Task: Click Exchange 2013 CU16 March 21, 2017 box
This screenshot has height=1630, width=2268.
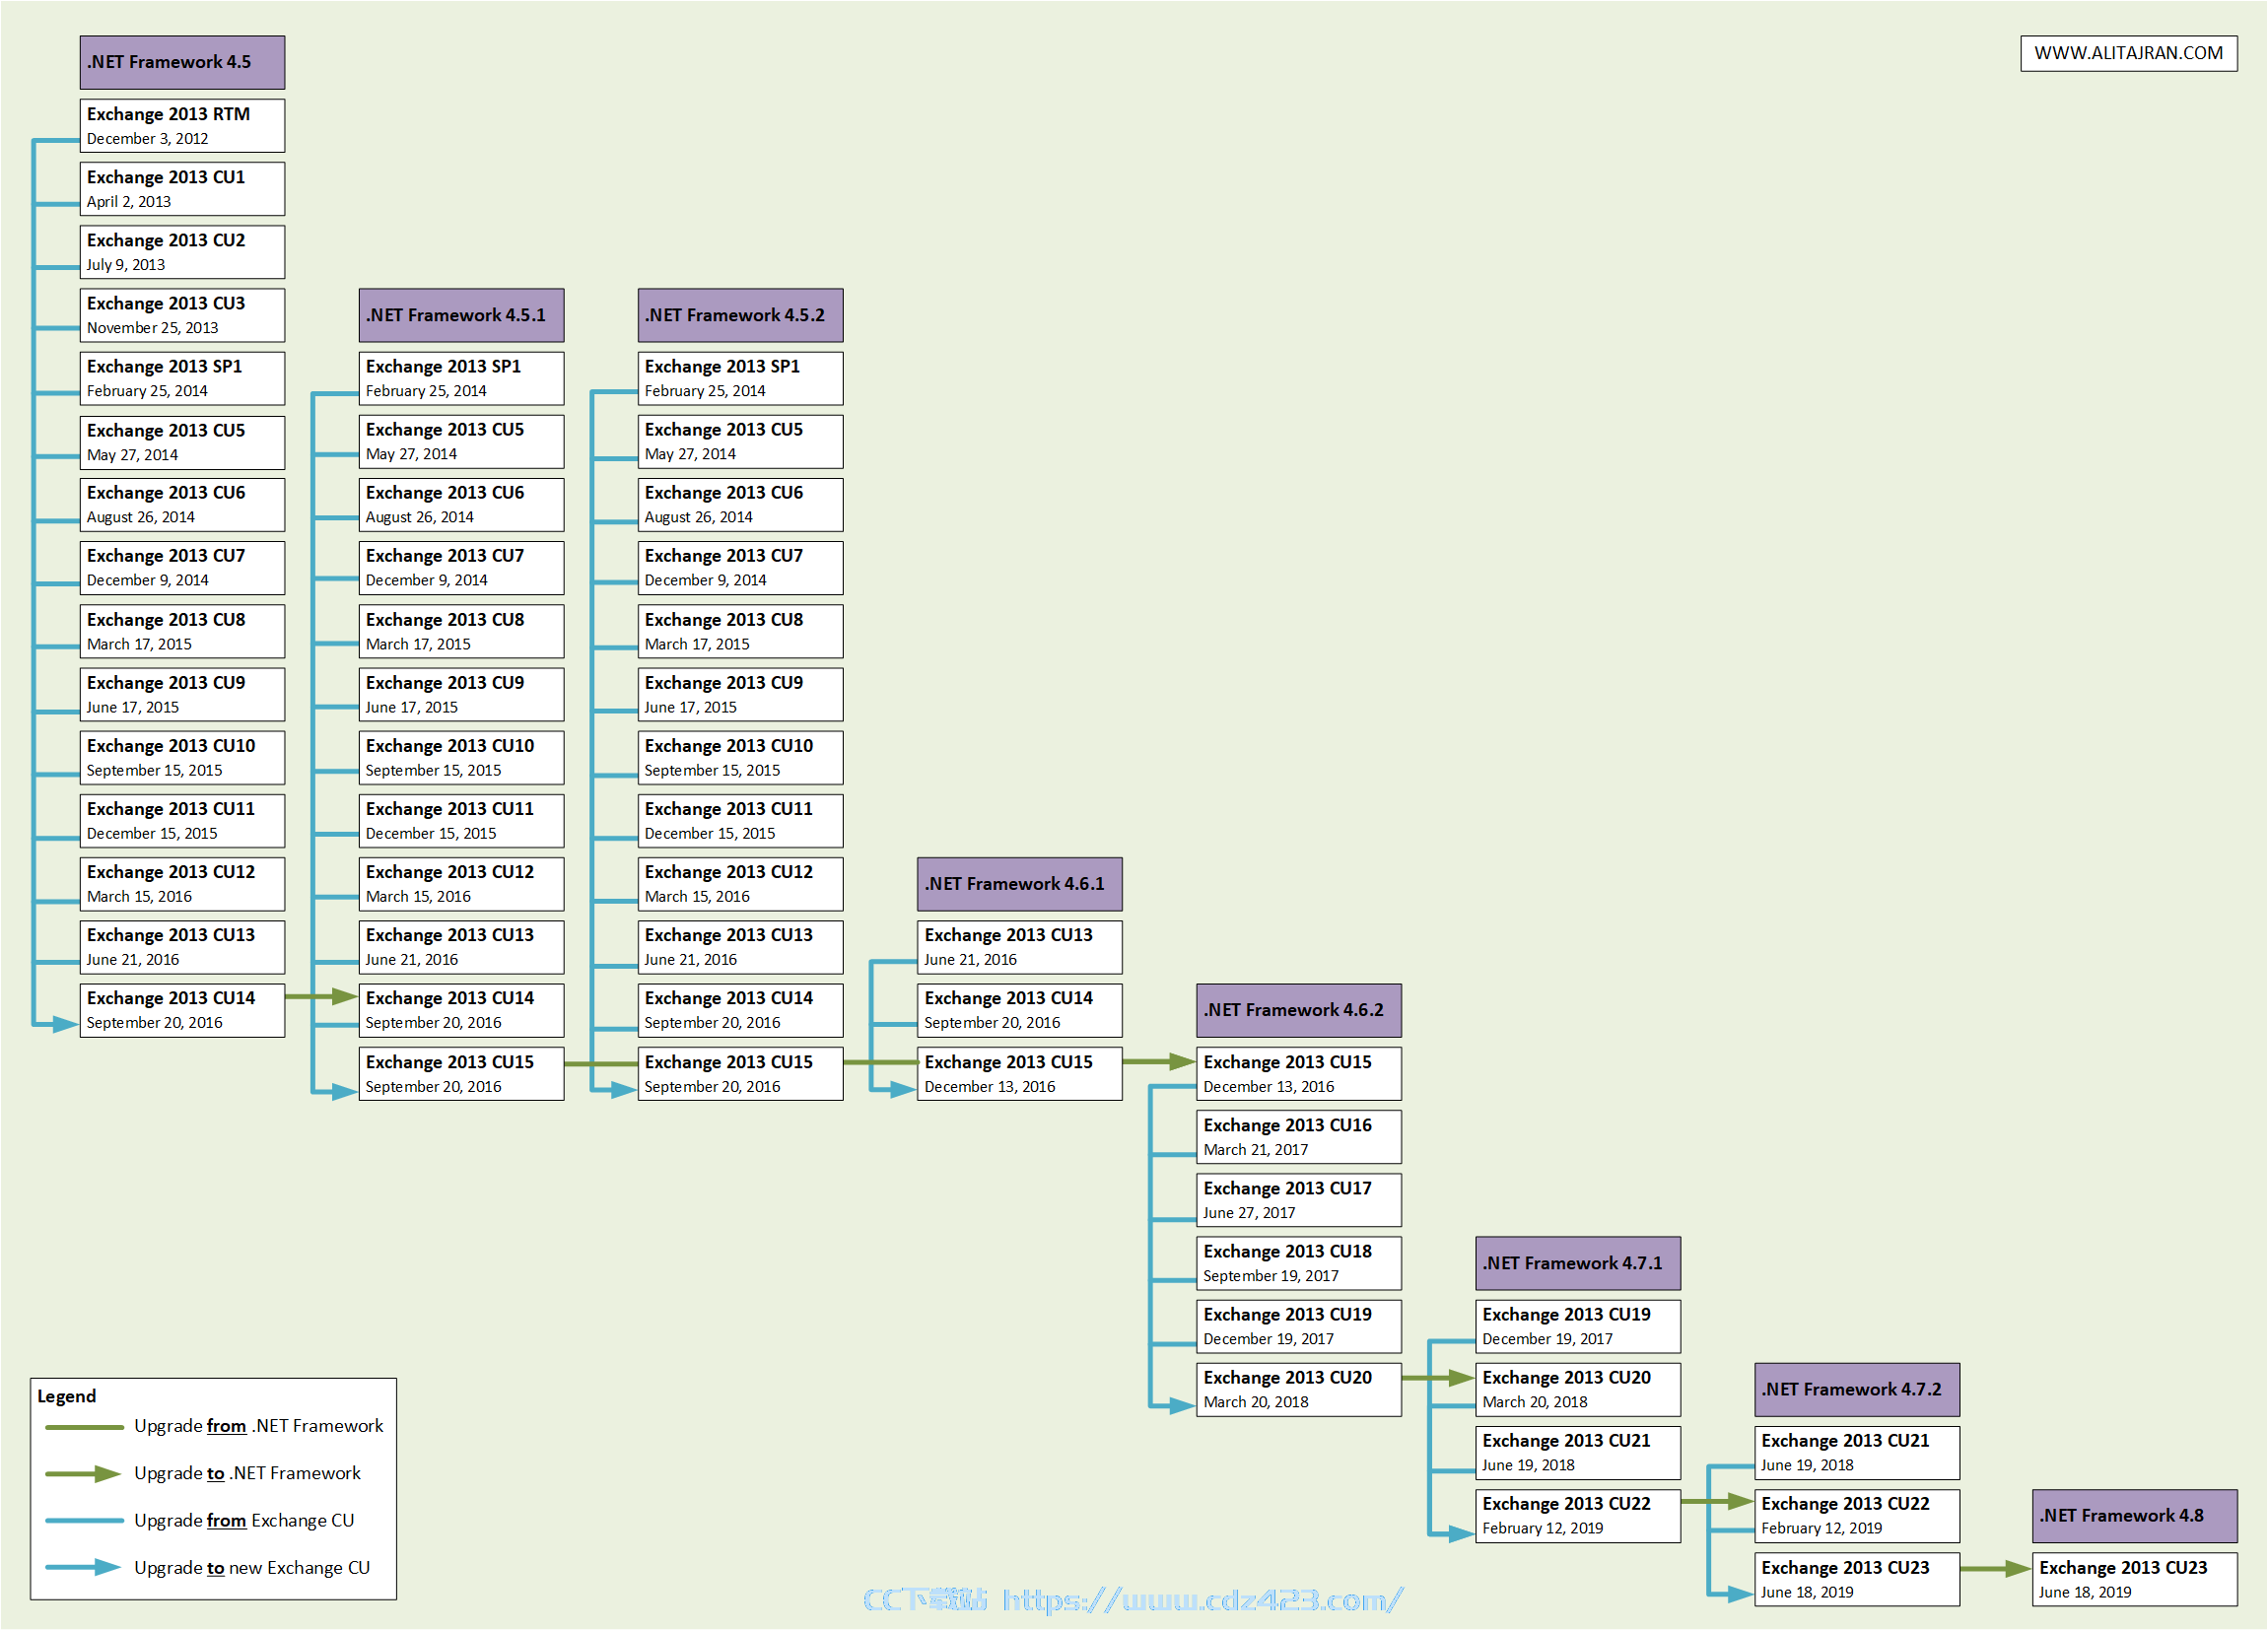Action: pyautogui.click(x=1298, y=1136)
